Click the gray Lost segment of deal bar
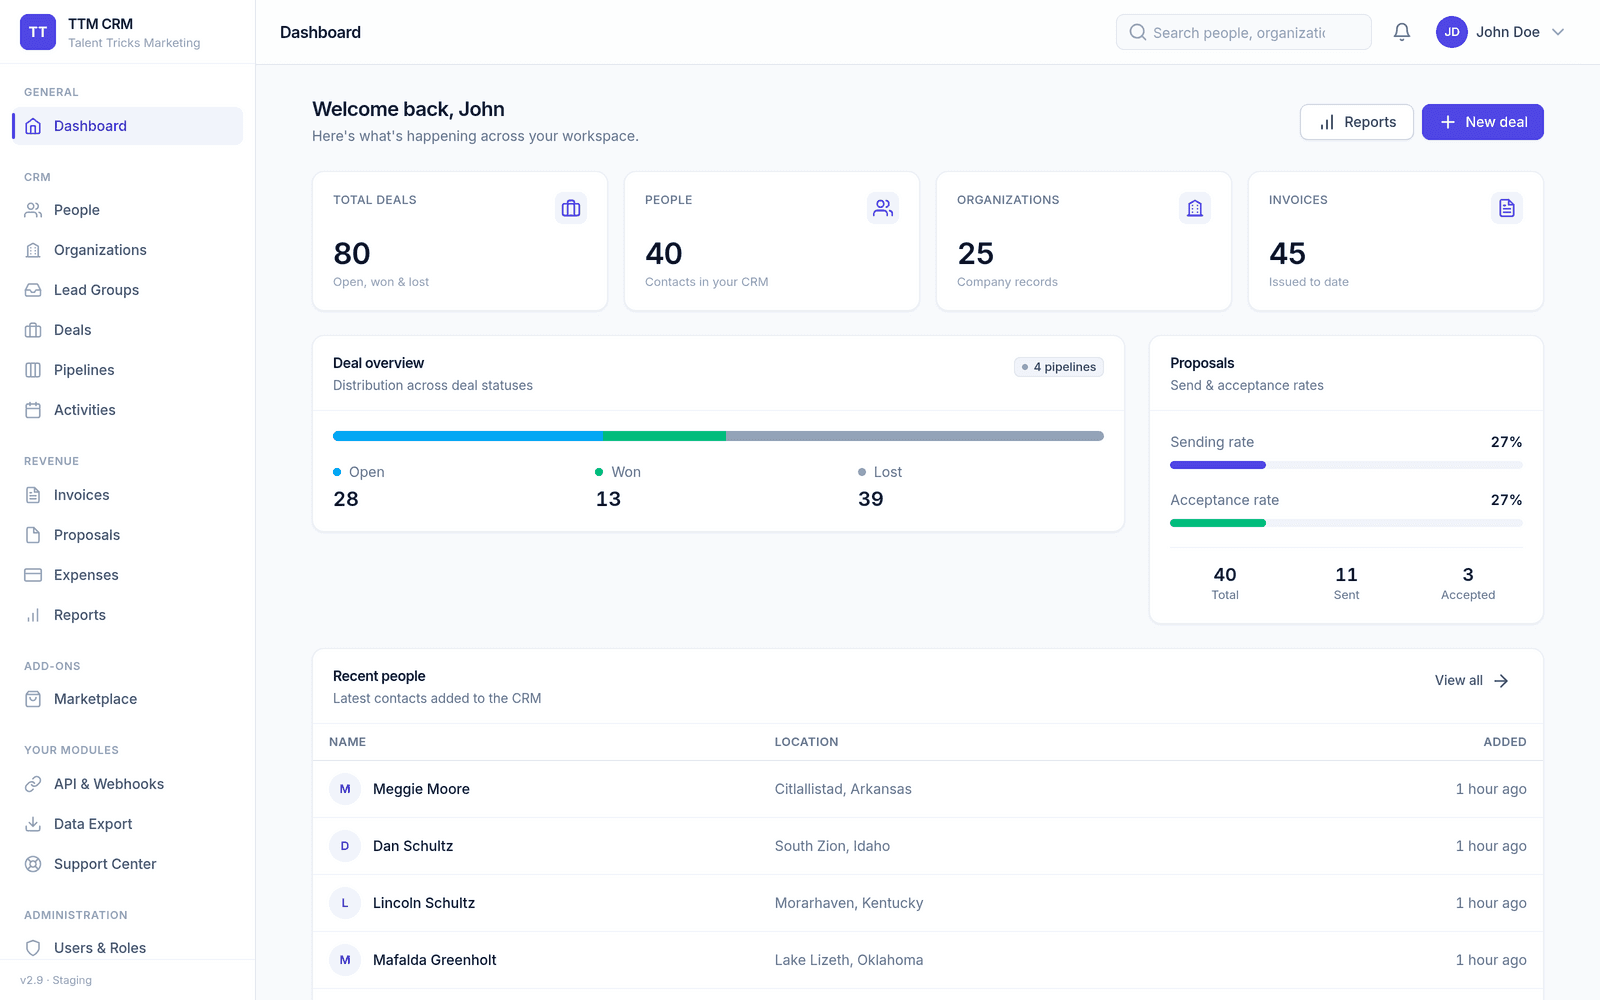Viewport: 1600px width, 1000px height. pos(915,436)
